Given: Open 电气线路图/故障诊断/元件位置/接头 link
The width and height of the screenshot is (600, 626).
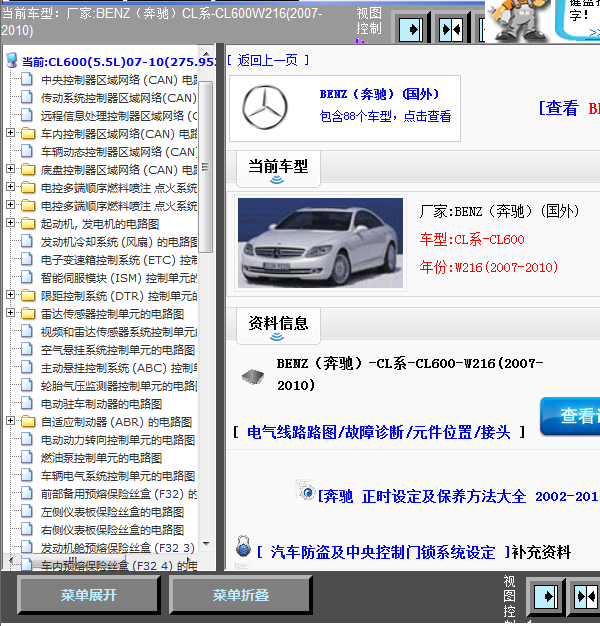Looking at the screenshot, I should [378, 432].
